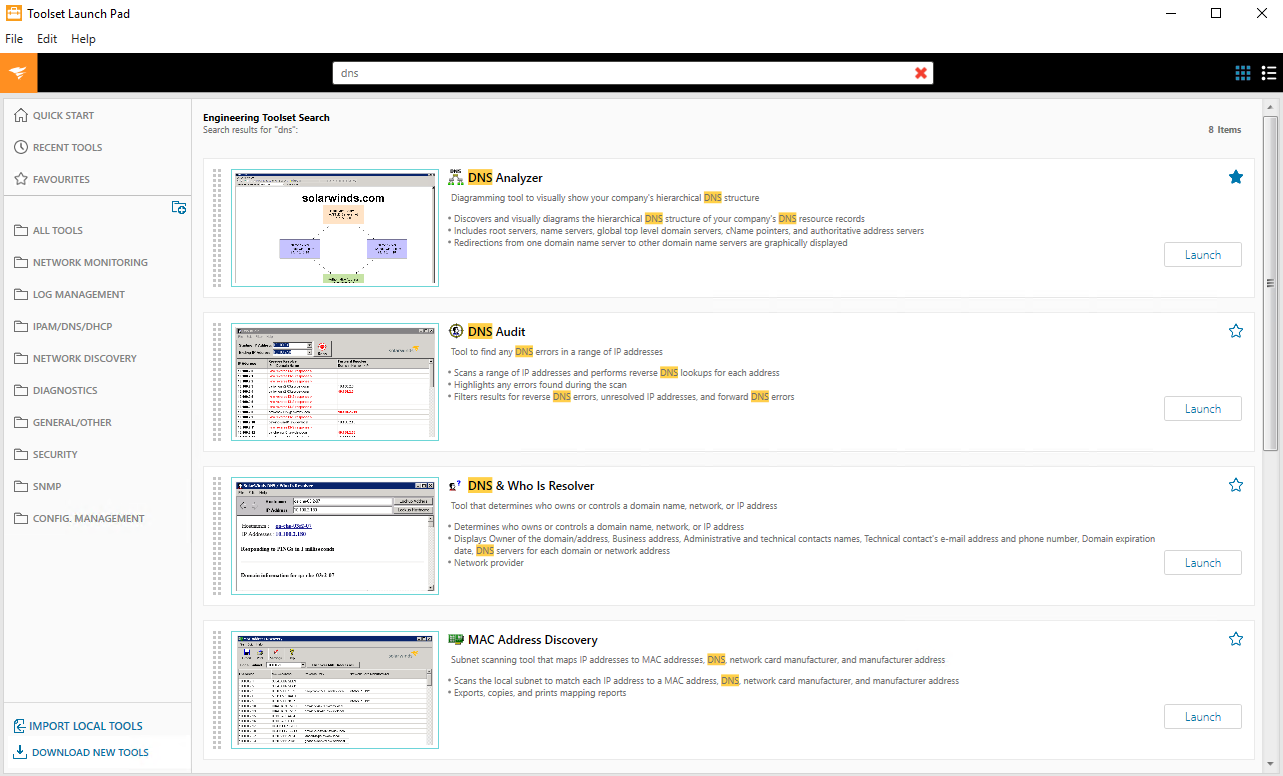Open the SNMP tools folder

click(x=47, y=487)
